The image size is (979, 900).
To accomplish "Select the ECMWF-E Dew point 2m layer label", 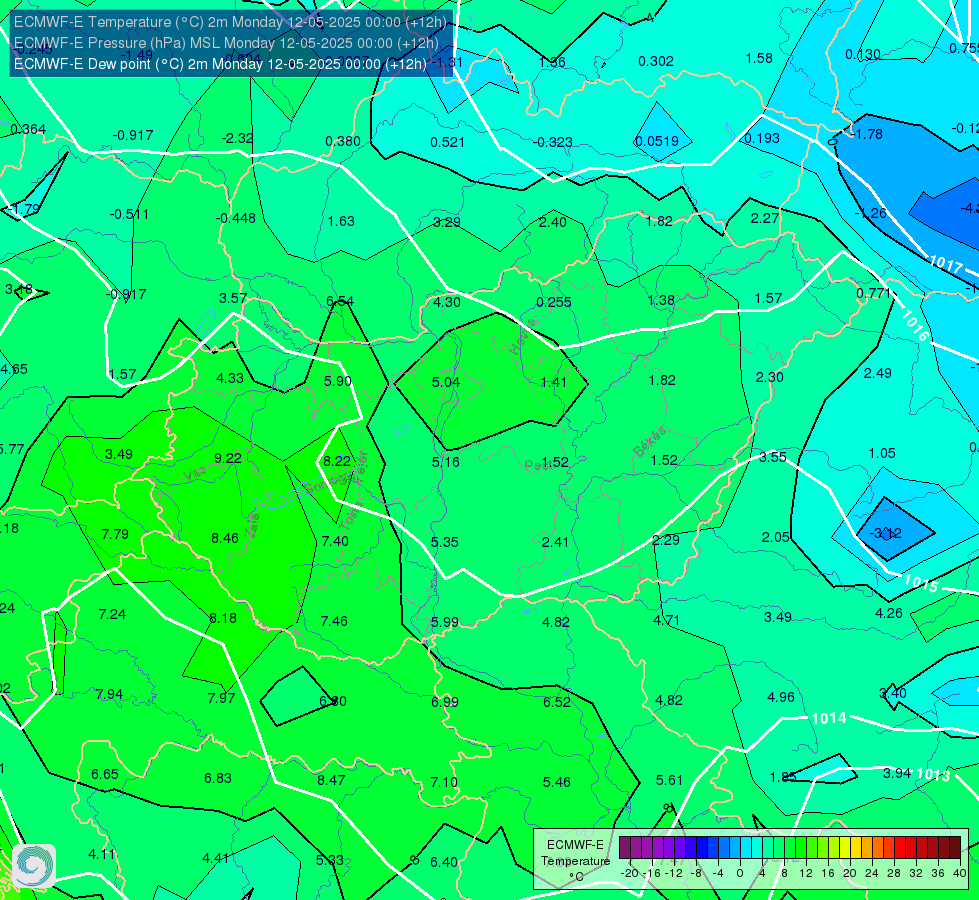I will 220,64.
